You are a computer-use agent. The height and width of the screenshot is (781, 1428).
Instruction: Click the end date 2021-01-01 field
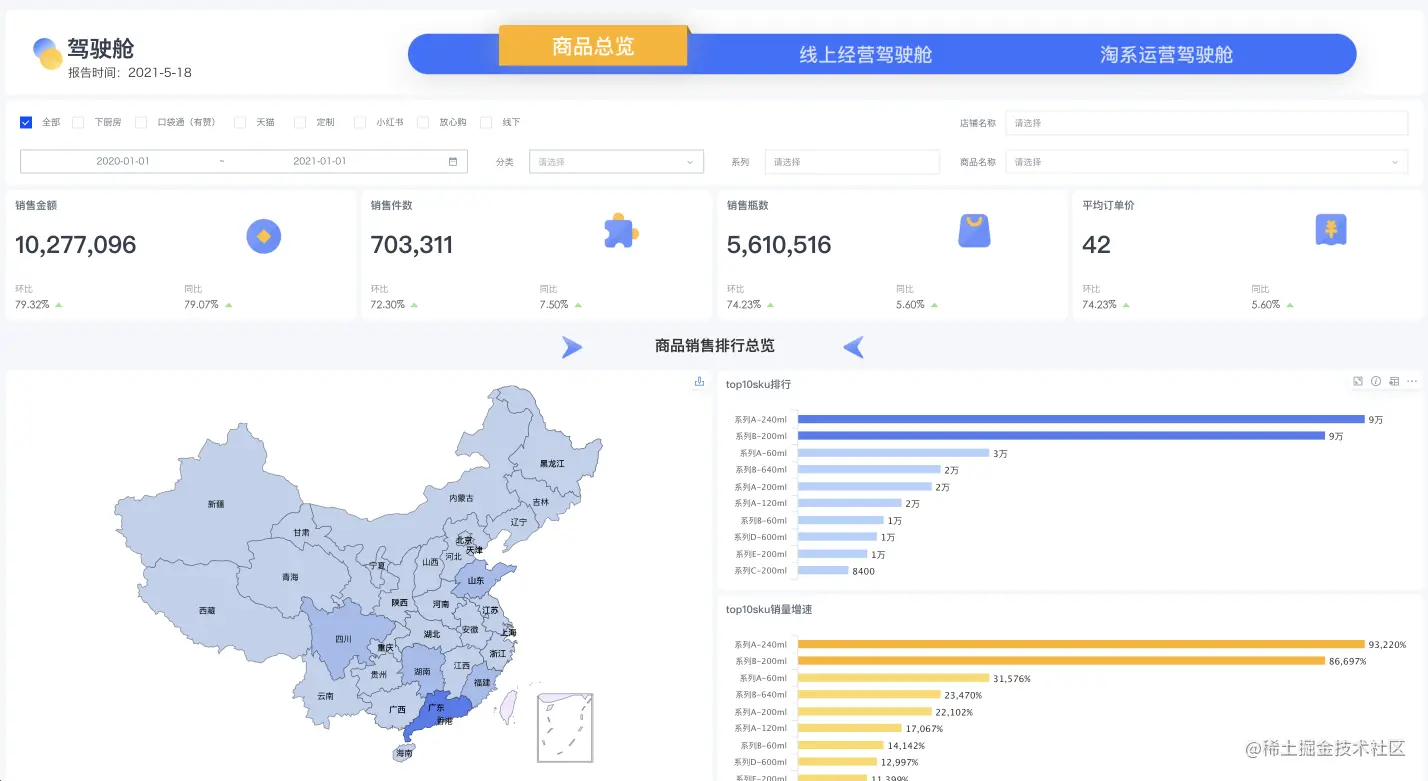pyautogui.click(x=320, y=161)
